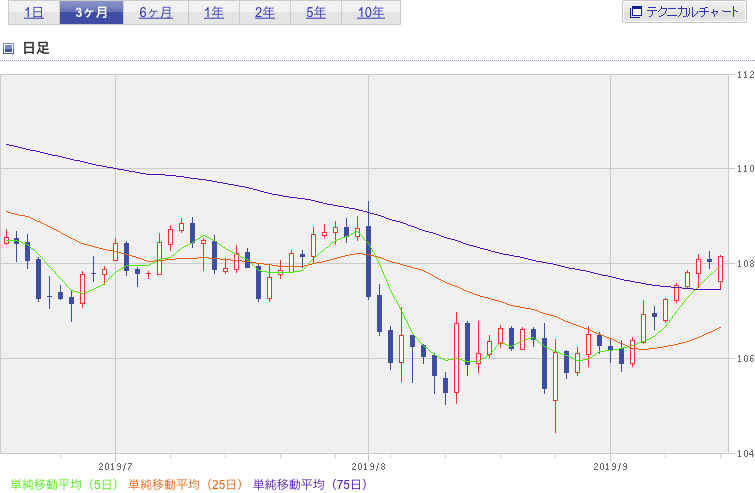Show the 2年 chart period
Screen dimensions: 755x493
pyautogui.click(x=265, y=12)
